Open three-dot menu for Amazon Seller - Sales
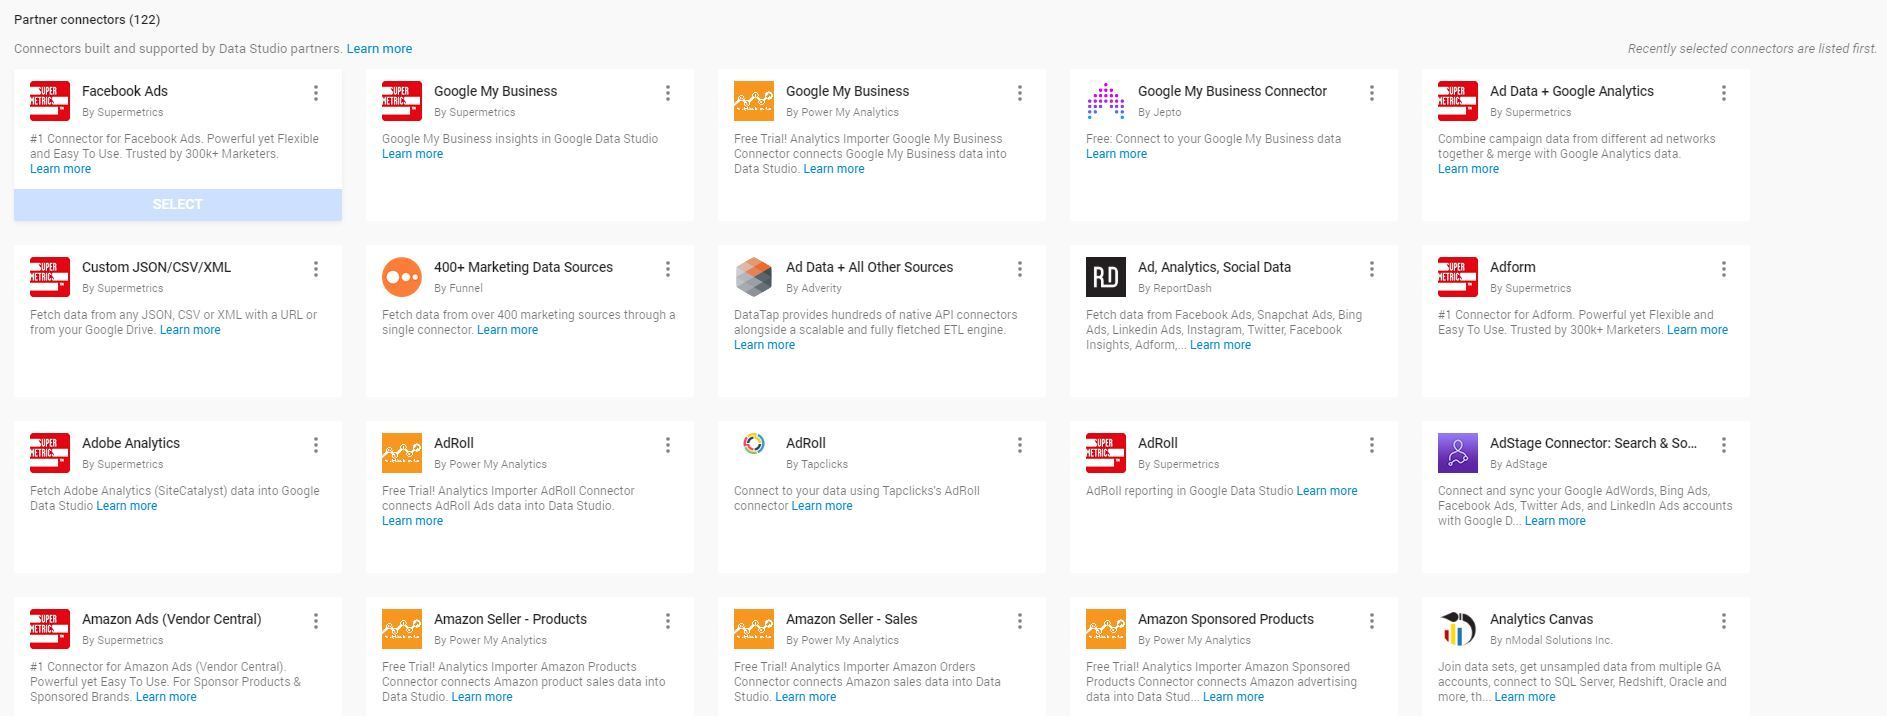This screenshot has height=716, width=1887. [x=1020, y=621]
